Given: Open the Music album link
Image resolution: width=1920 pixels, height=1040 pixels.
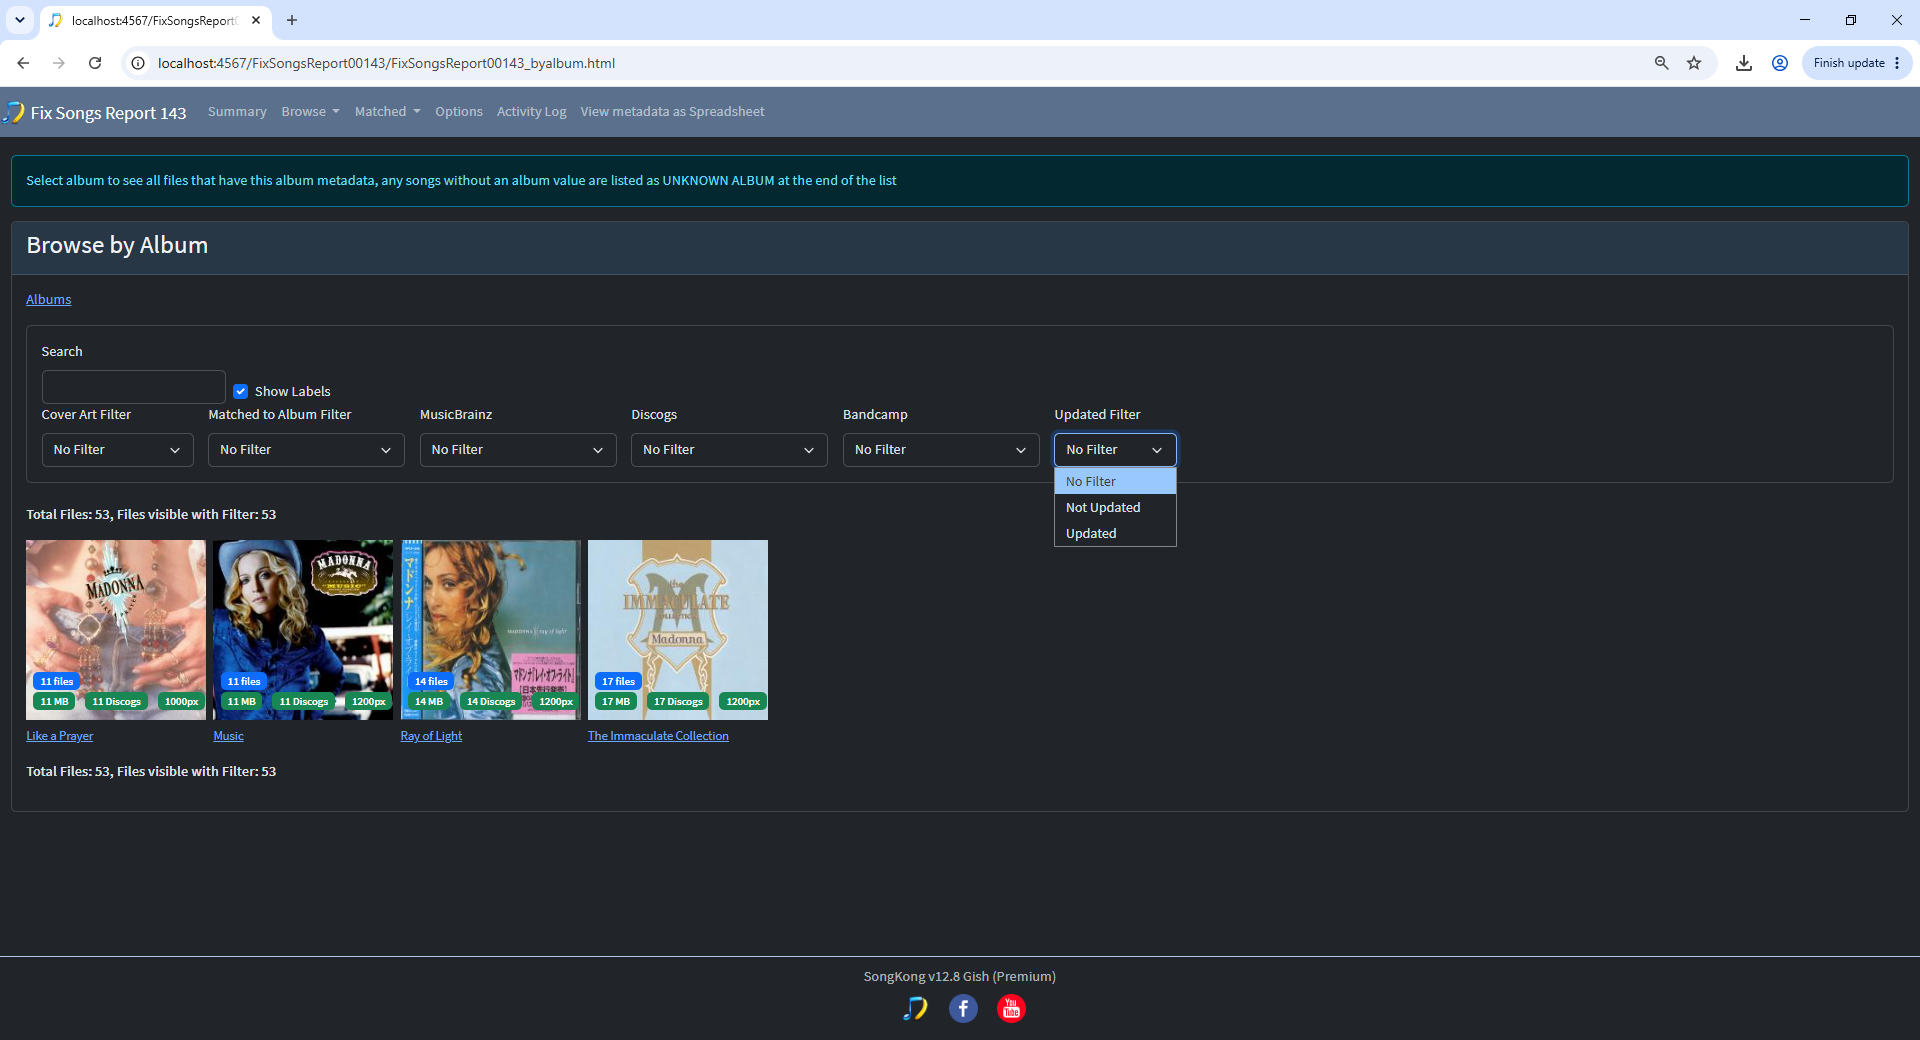Looking at the screenshot, I should (228, 736).
